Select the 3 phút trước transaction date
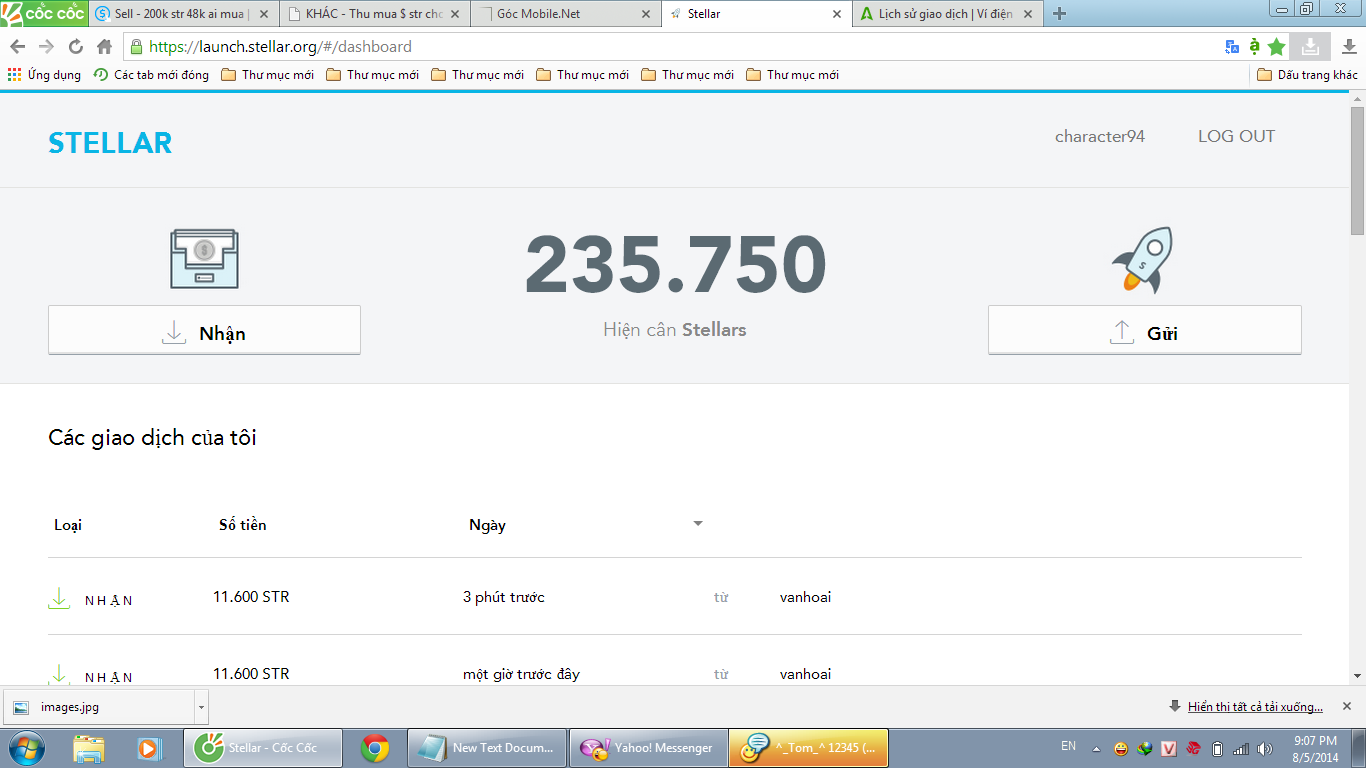The image size is (1366, 768). (x=504, y=597)
